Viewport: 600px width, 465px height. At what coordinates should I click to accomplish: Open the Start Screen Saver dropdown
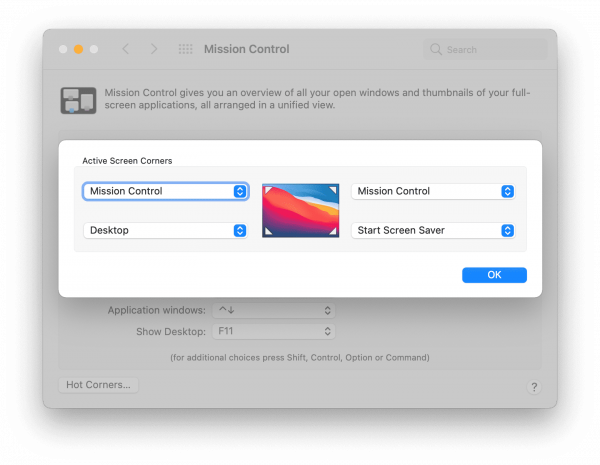click(x=433, y=230)
